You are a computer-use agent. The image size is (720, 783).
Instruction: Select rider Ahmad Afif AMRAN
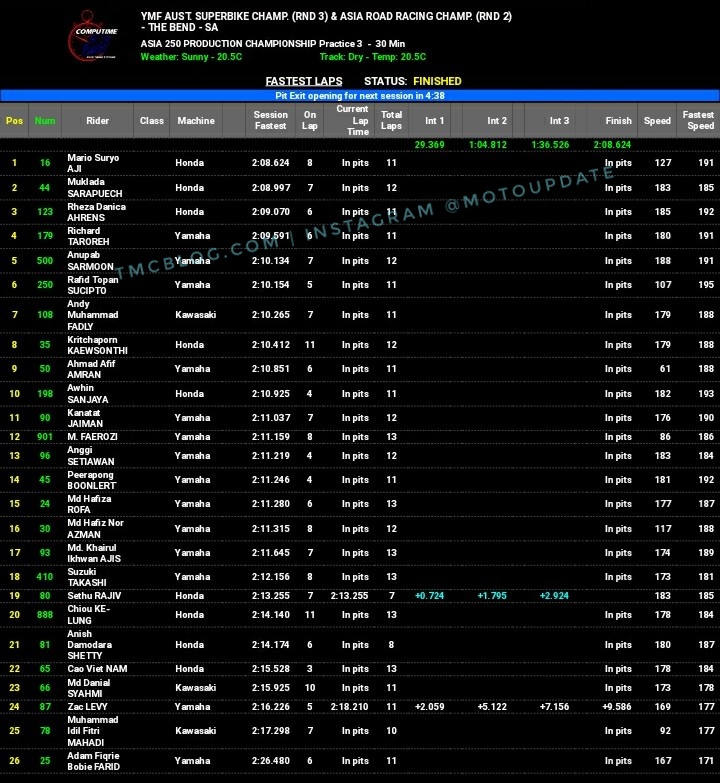pyautogui.click(x=91, y=369)
